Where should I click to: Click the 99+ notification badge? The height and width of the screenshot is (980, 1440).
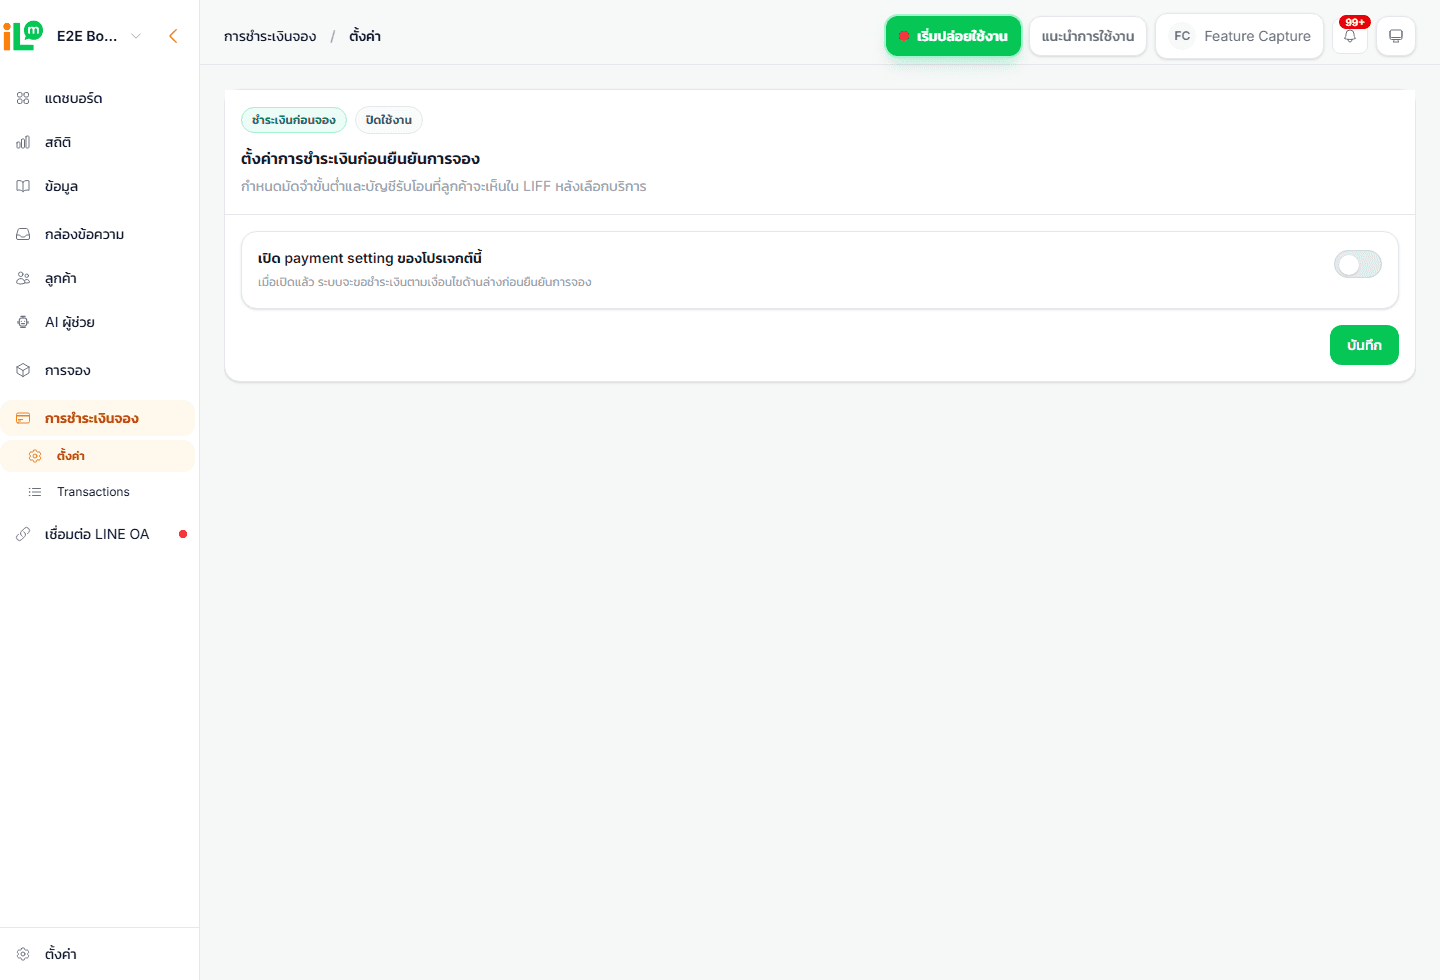point(1355,22)
